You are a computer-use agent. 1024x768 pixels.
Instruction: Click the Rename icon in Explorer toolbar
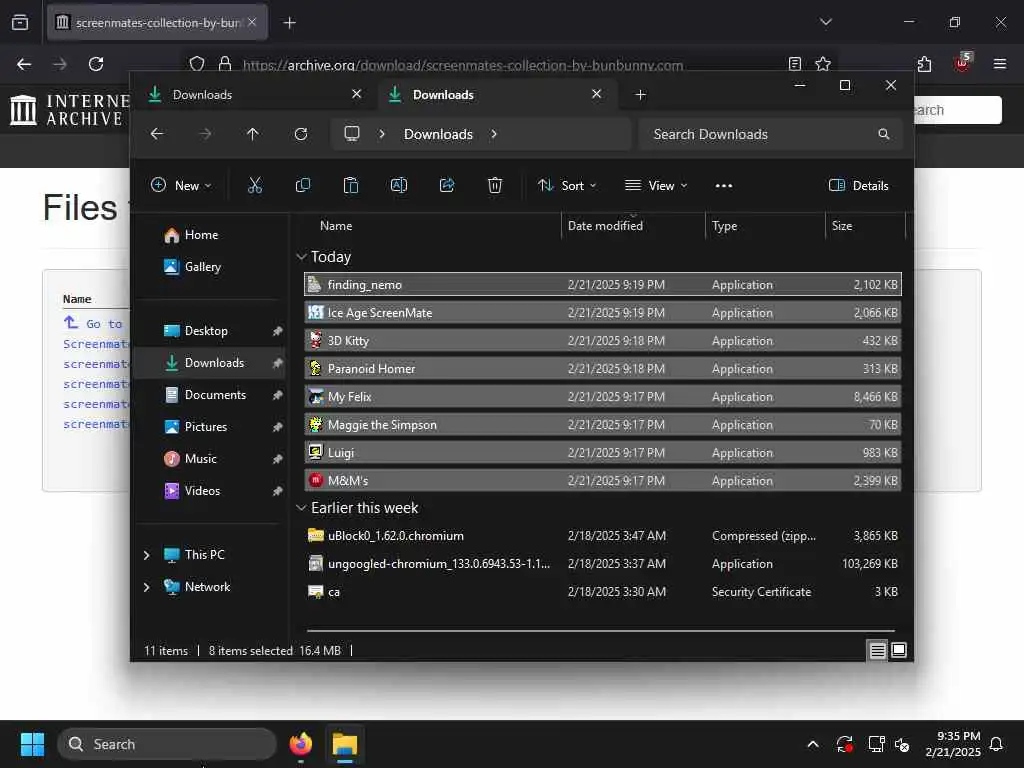398,185
